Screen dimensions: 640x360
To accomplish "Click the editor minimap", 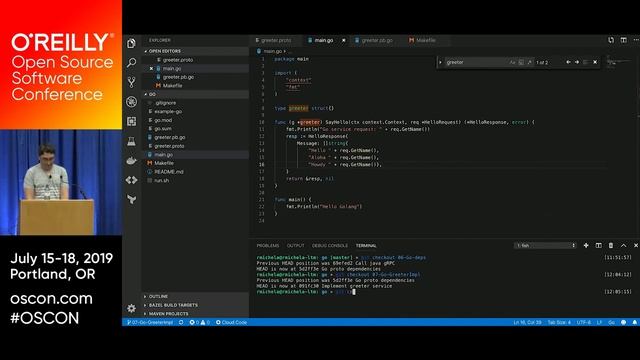I will 620,62.
